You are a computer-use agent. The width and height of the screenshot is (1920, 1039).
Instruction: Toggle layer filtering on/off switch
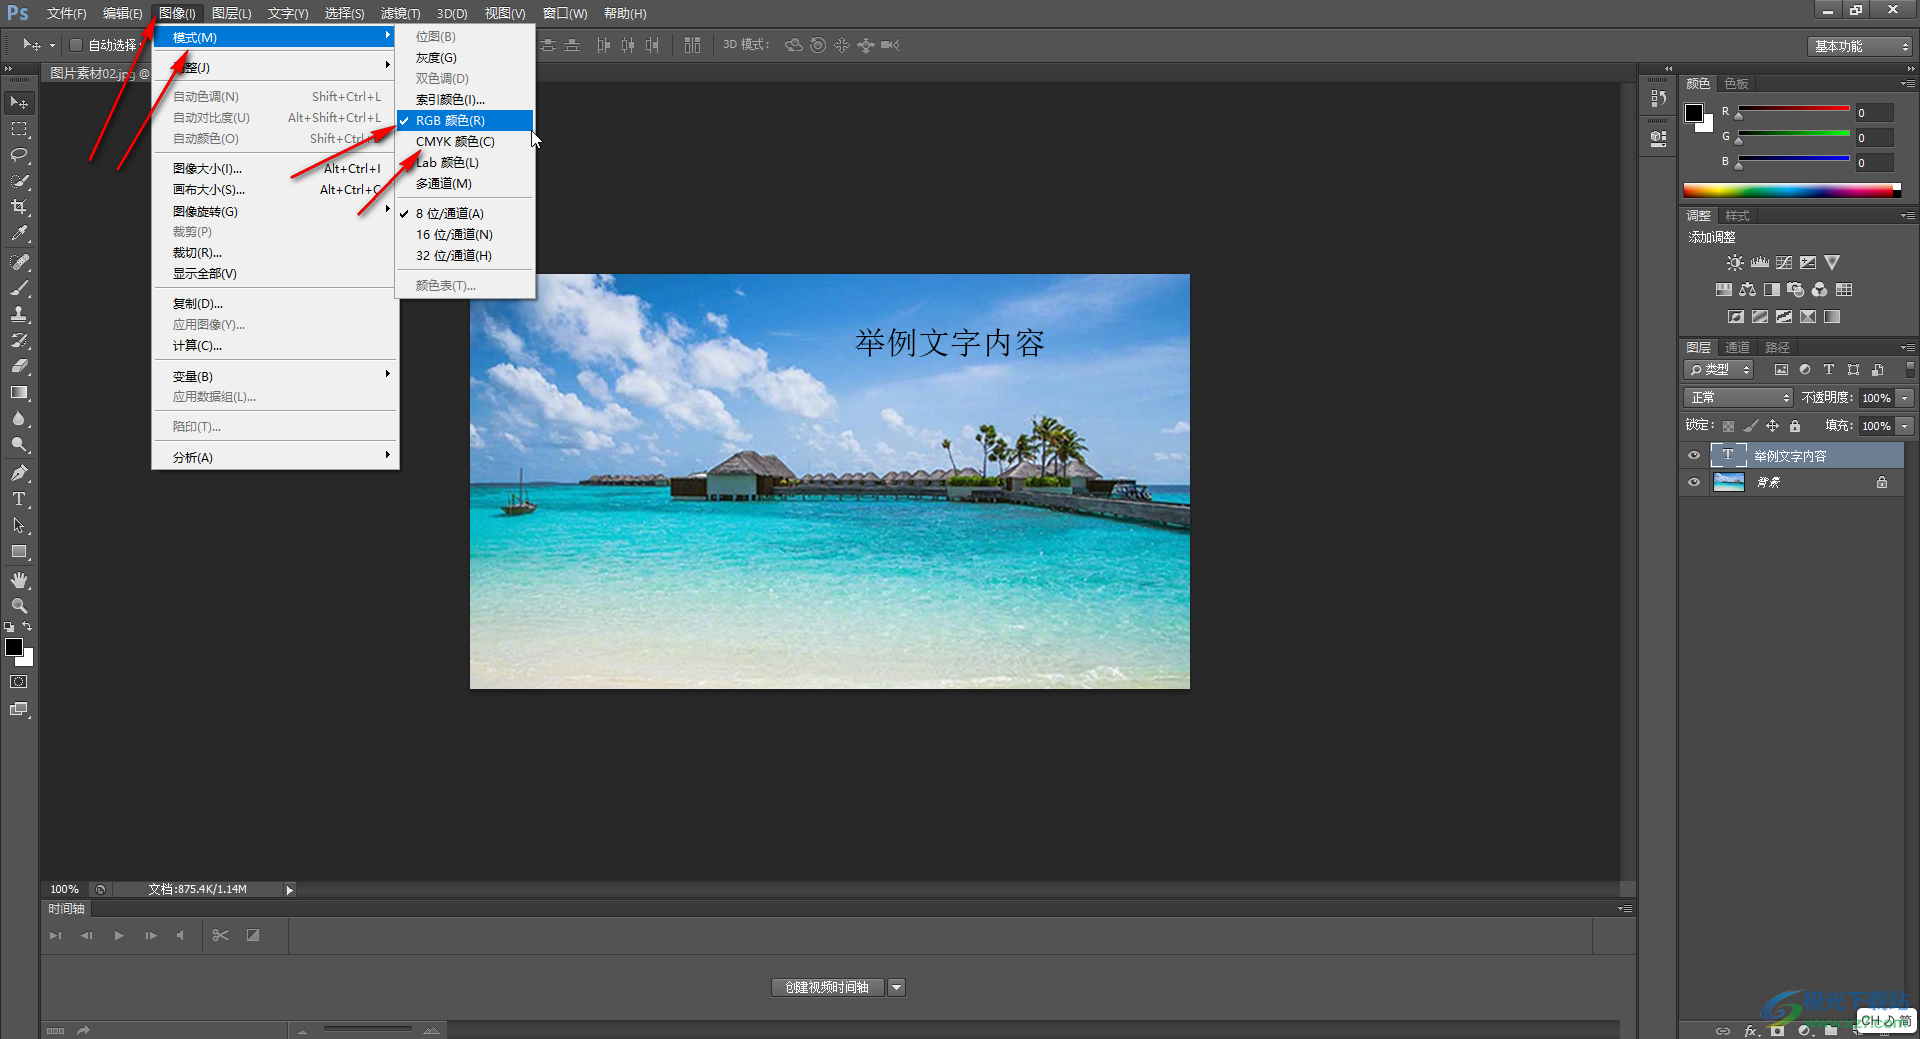(1910, 369)
